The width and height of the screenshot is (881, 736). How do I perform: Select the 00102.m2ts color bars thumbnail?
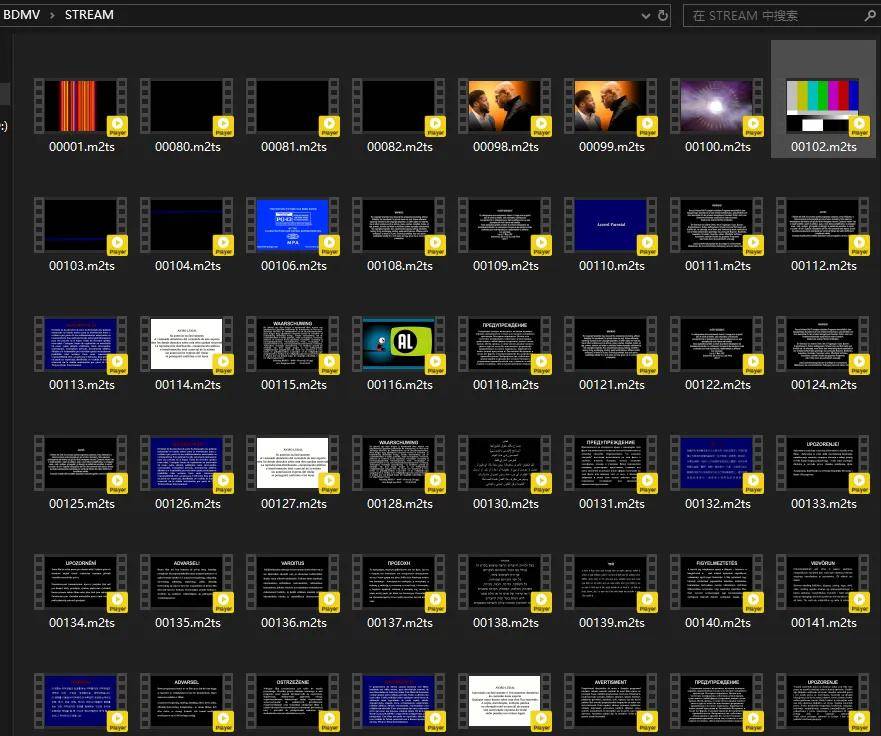coord(823,106)
